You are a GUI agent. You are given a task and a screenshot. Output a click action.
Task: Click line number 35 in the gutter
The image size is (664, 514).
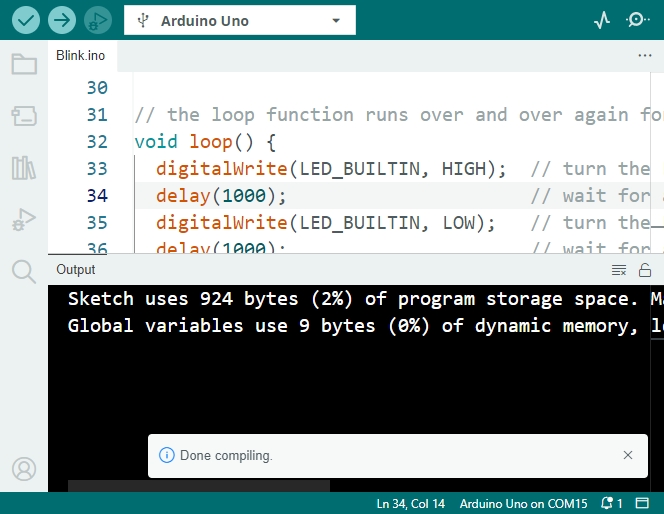(x=97, y=223)
